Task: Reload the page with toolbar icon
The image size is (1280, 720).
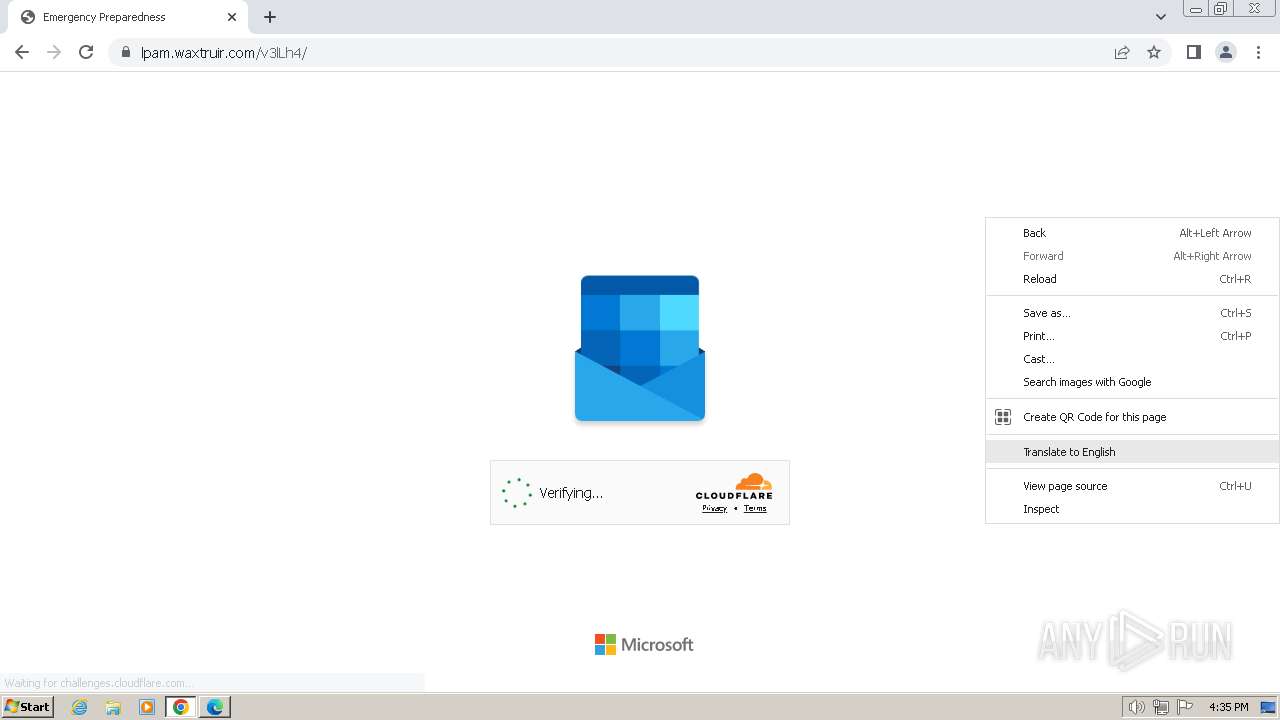Action: [86, 52]
